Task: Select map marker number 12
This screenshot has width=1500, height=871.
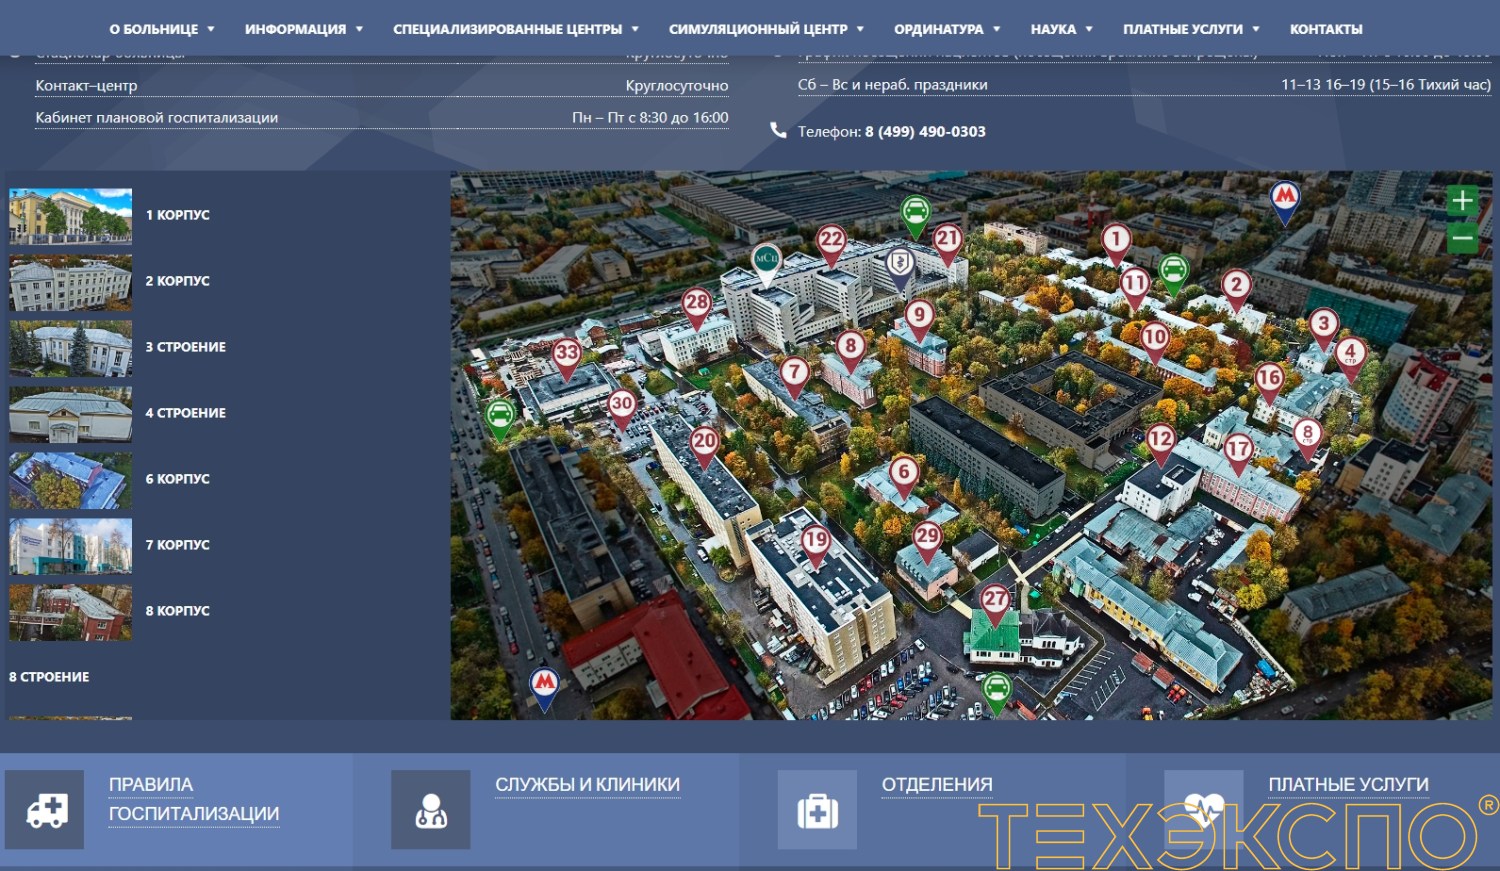Action: 1160,443
